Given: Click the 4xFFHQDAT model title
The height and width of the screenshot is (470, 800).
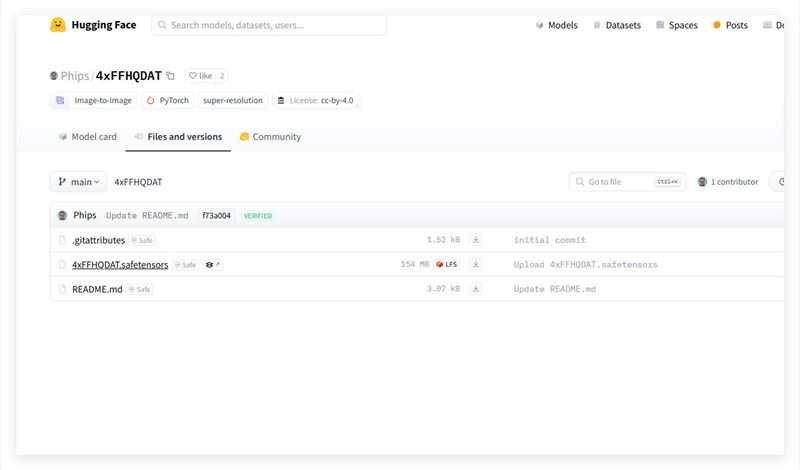Looking at the screenshot, I should pyautogui.click(x=129, y=76).
